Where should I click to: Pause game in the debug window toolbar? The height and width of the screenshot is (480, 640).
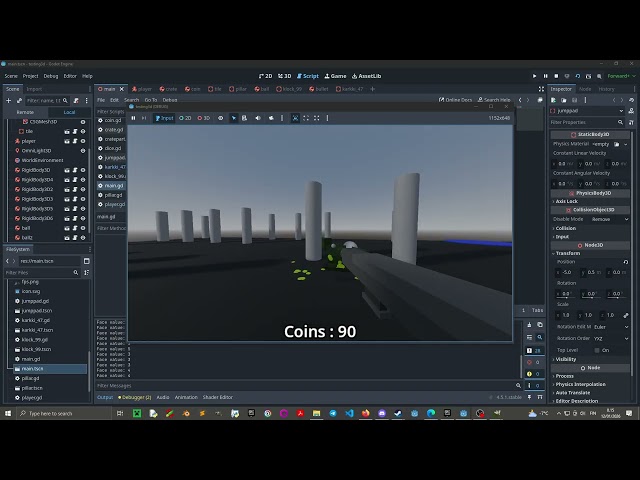tap(133, 118)
